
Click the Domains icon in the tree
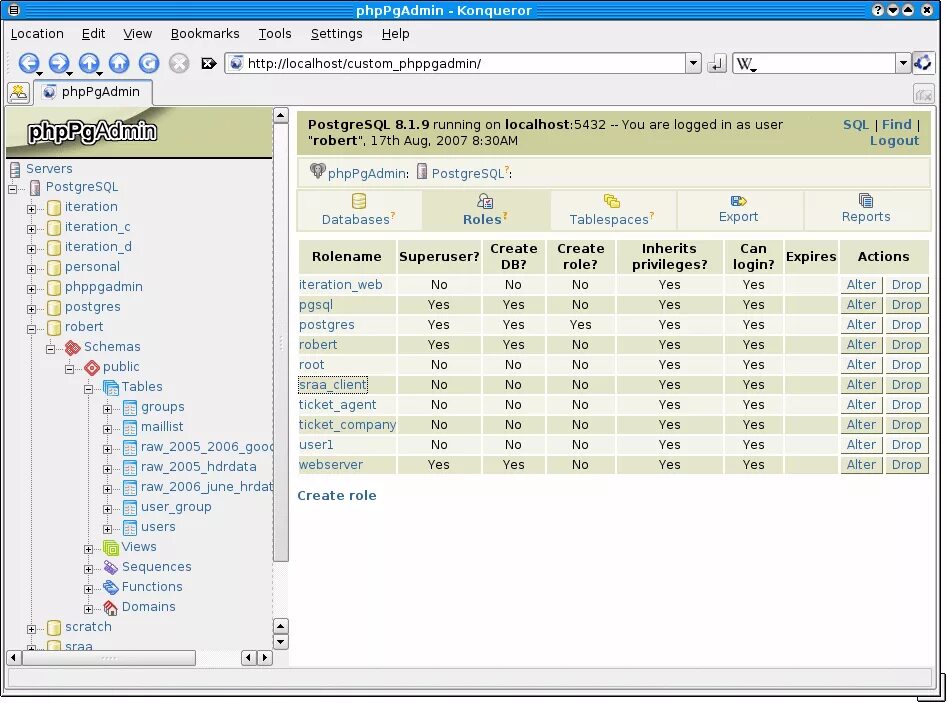tap(111, 608)
